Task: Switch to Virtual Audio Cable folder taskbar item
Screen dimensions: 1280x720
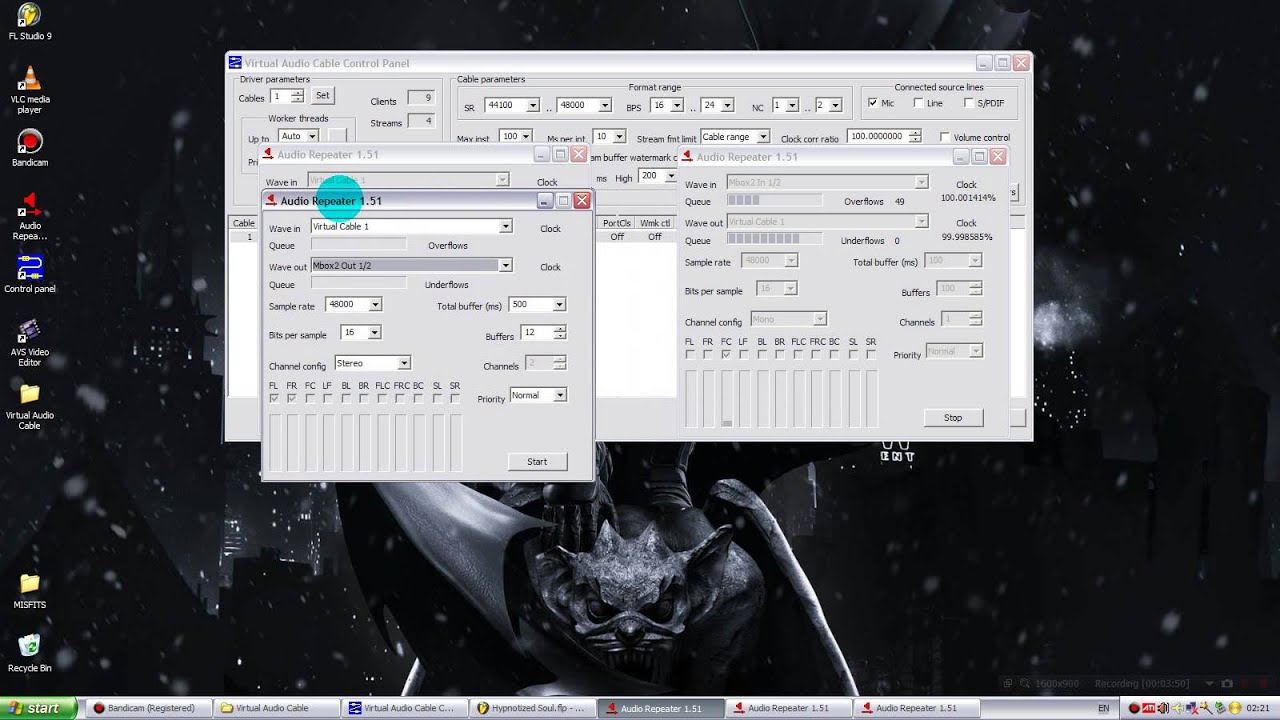Action: (275, 708)
